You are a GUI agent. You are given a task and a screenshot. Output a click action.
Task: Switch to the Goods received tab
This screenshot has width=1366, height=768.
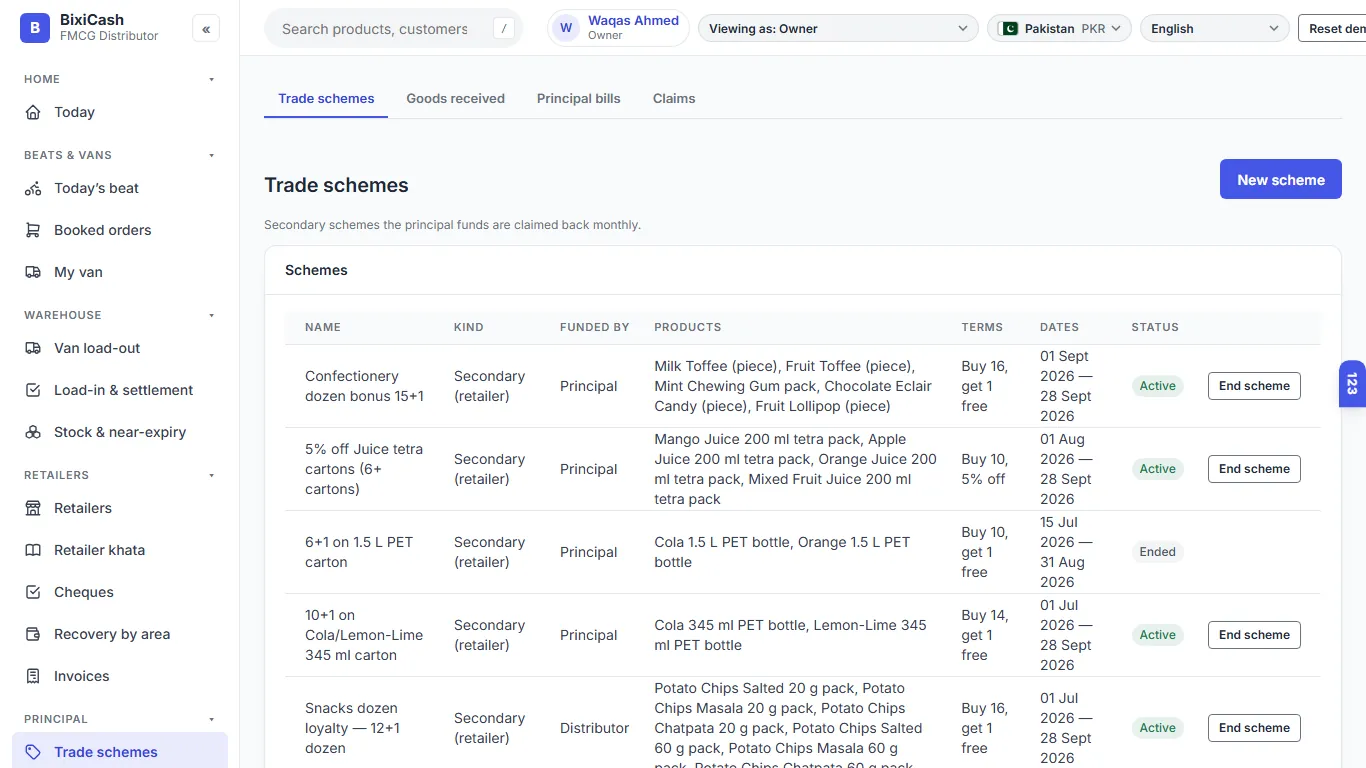455,98
